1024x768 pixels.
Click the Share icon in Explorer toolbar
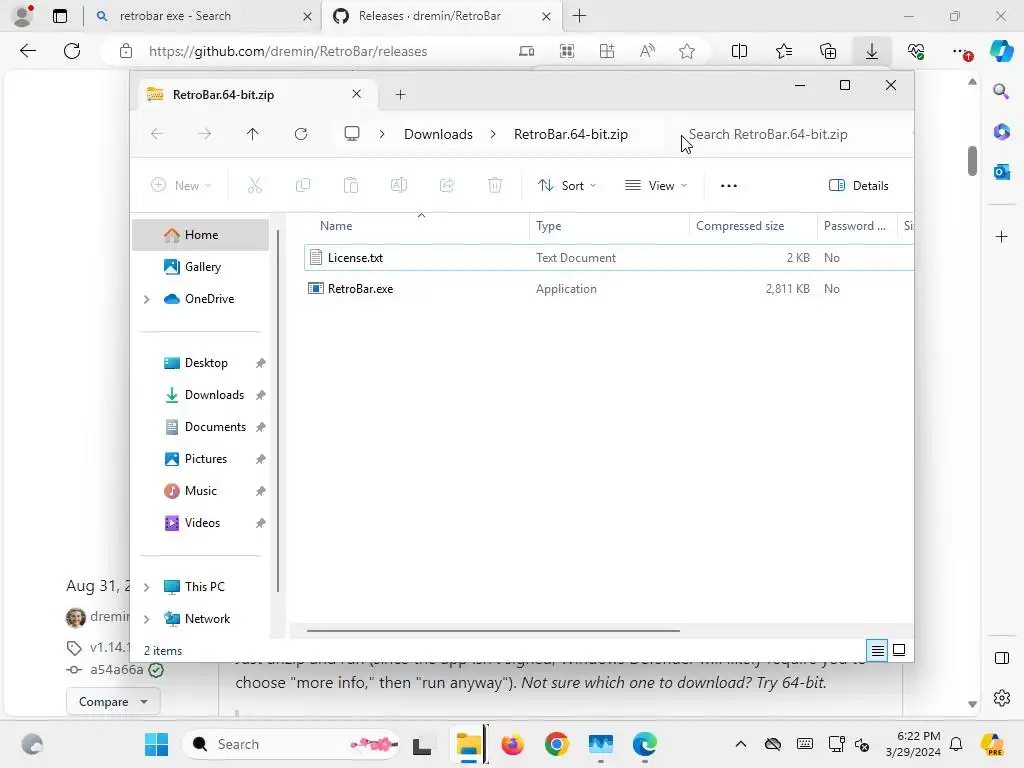pyautogui.click(x=447, y=185)
